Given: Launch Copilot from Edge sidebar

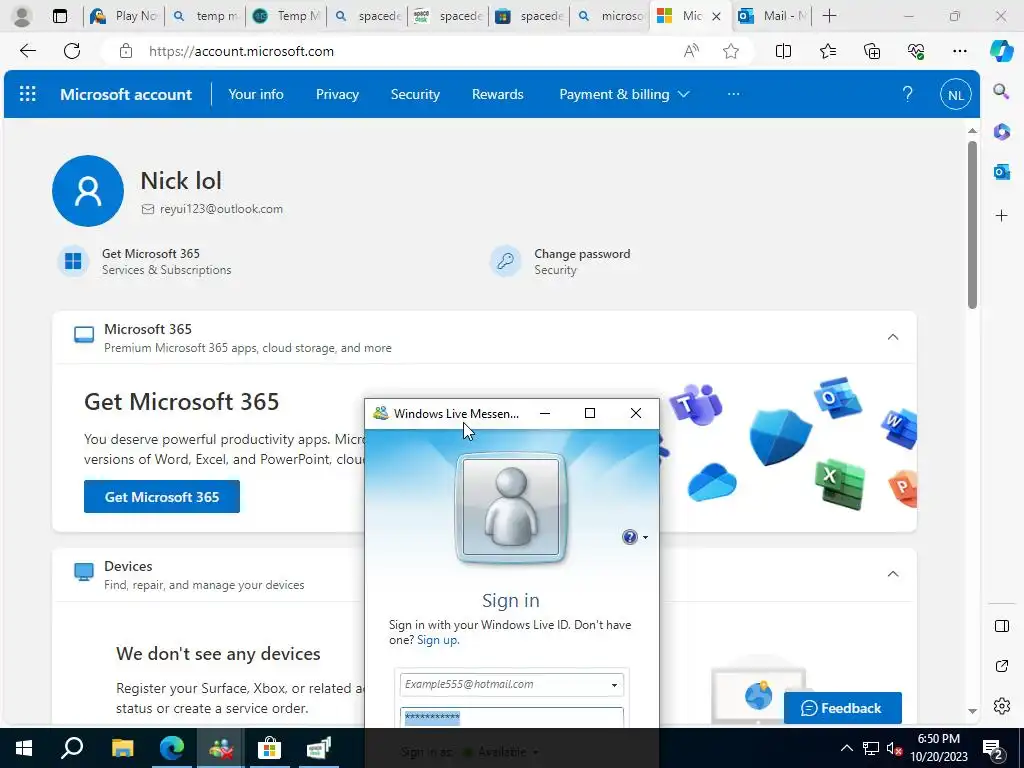Looking at the screenshot, I should point(1001,51).
